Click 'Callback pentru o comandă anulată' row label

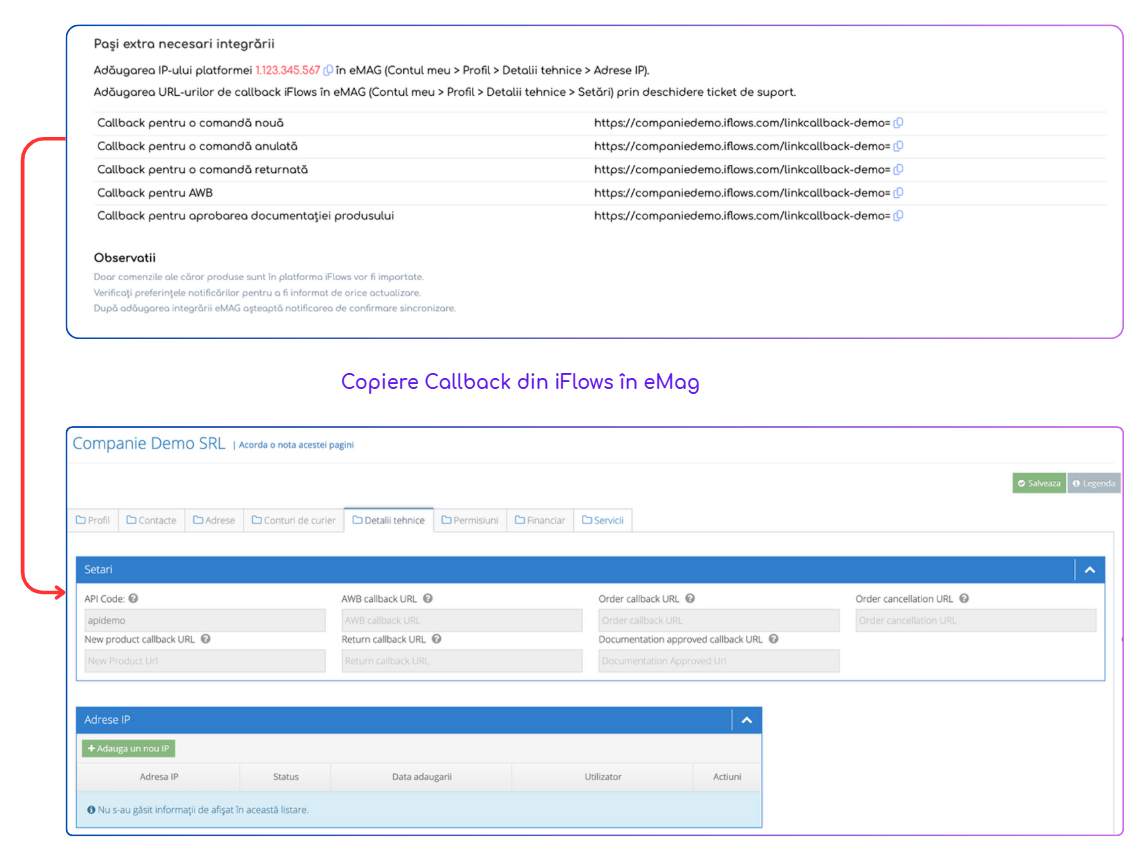point(197,146)
